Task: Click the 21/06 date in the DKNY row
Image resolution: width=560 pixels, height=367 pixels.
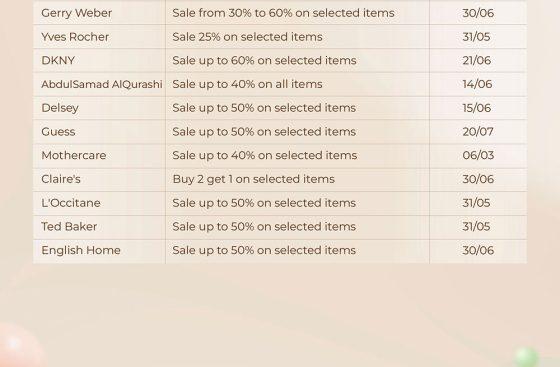Action: [x=476, y=60]
